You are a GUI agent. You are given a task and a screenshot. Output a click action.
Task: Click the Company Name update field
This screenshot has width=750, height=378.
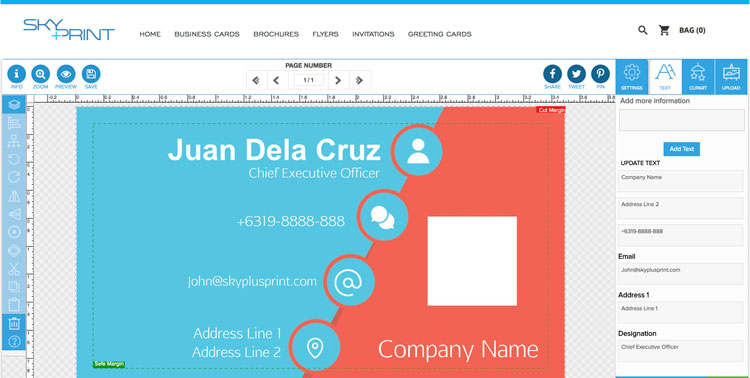click(681, 181)
